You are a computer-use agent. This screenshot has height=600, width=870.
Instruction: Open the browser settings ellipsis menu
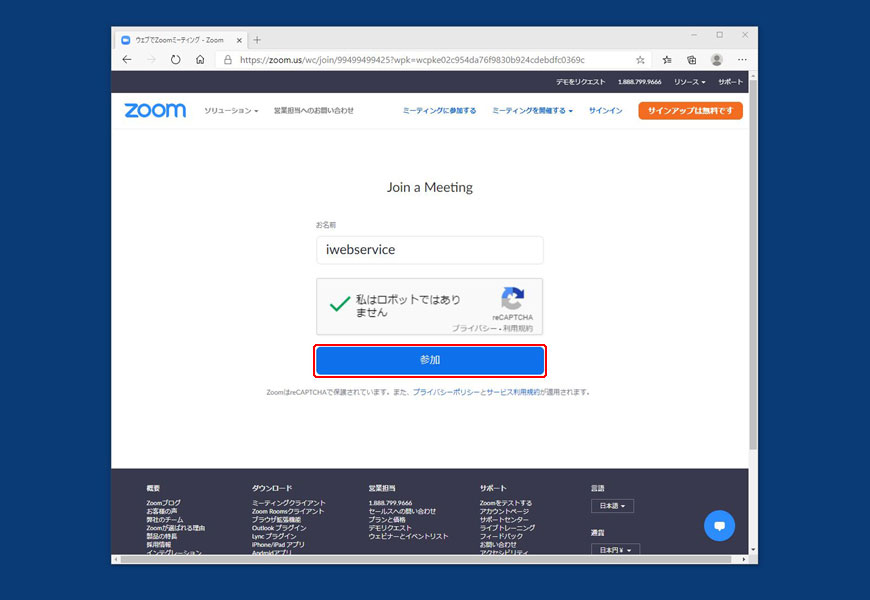[x=742, y=59]
